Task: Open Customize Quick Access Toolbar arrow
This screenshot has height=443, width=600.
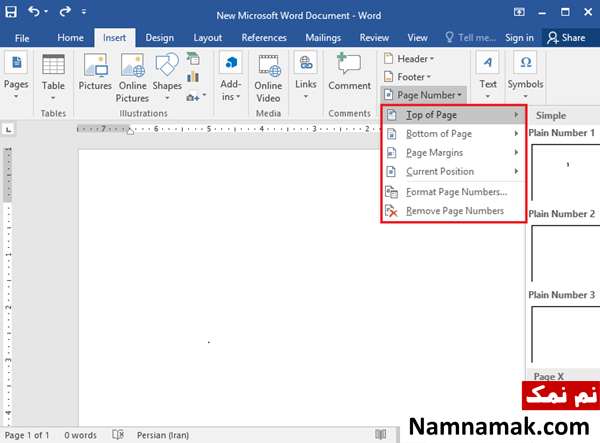Action: click(x=84, y=12)
